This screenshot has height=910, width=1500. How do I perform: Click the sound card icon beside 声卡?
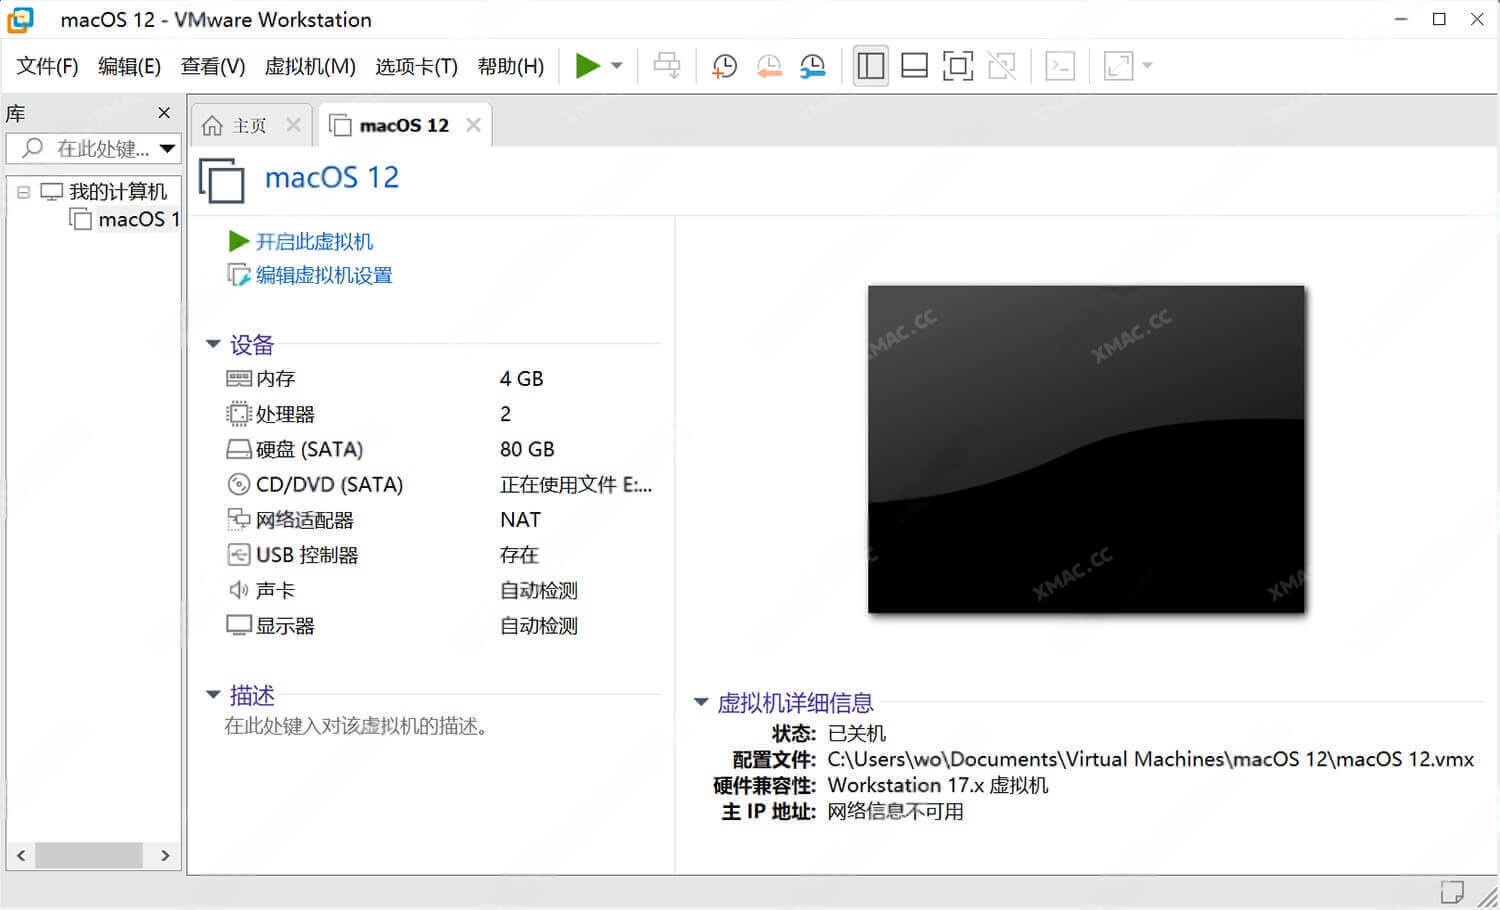pyautogui.click(x=238, y=590)
